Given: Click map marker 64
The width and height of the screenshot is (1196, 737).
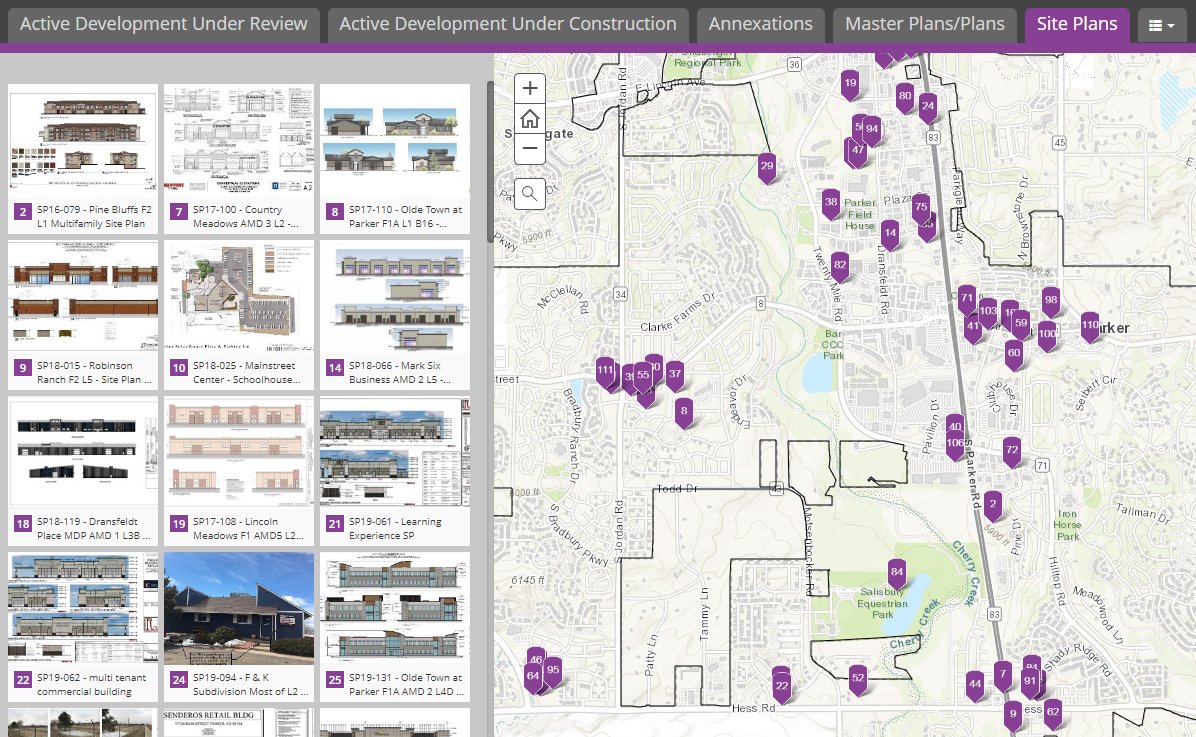Looking at the screenshot, I should (x=533, y=678).
